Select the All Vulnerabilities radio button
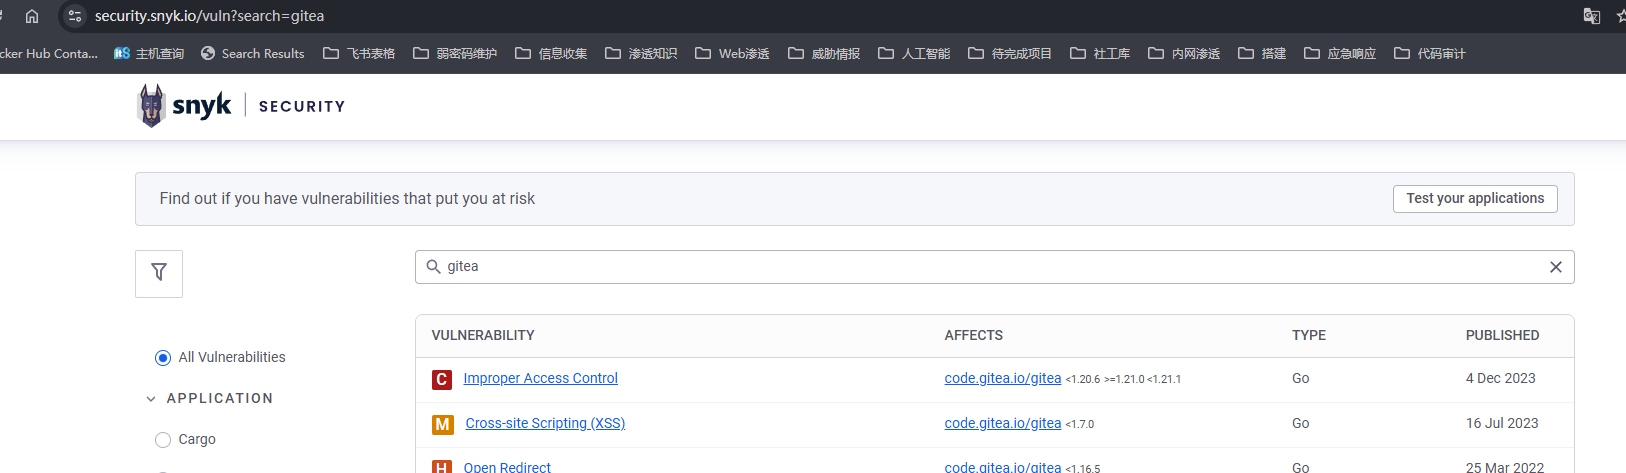The height and width of the screenshot is (473, 1626). tap(163, 358)
